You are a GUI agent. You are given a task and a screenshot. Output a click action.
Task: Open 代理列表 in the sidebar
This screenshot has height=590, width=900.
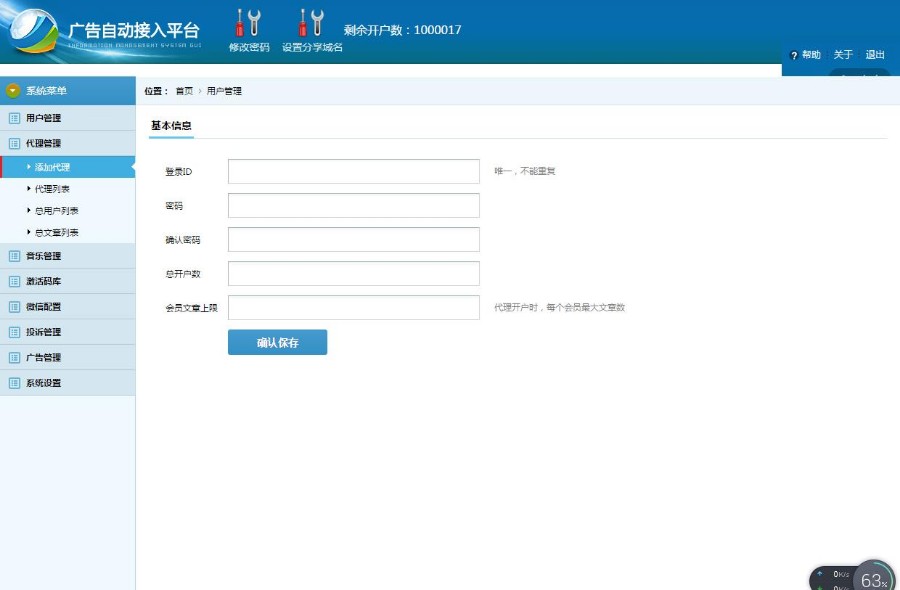(x=52, y=189)
